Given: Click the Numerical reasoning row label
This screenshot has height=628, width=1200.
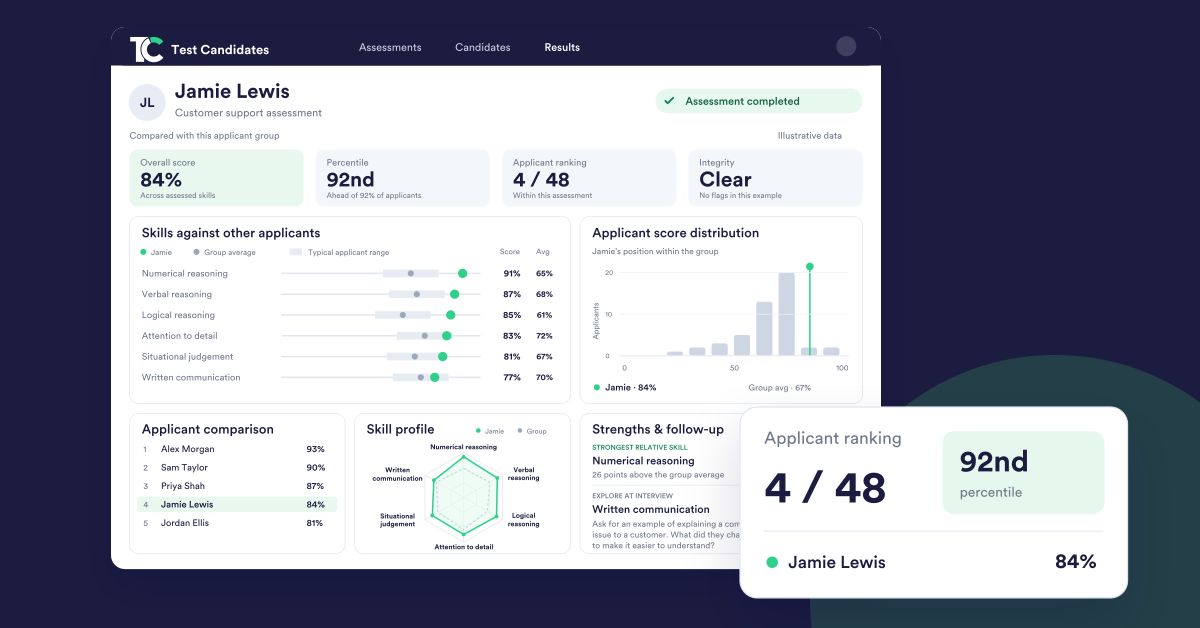Looking at the screenshot, I should coord(185,273).
